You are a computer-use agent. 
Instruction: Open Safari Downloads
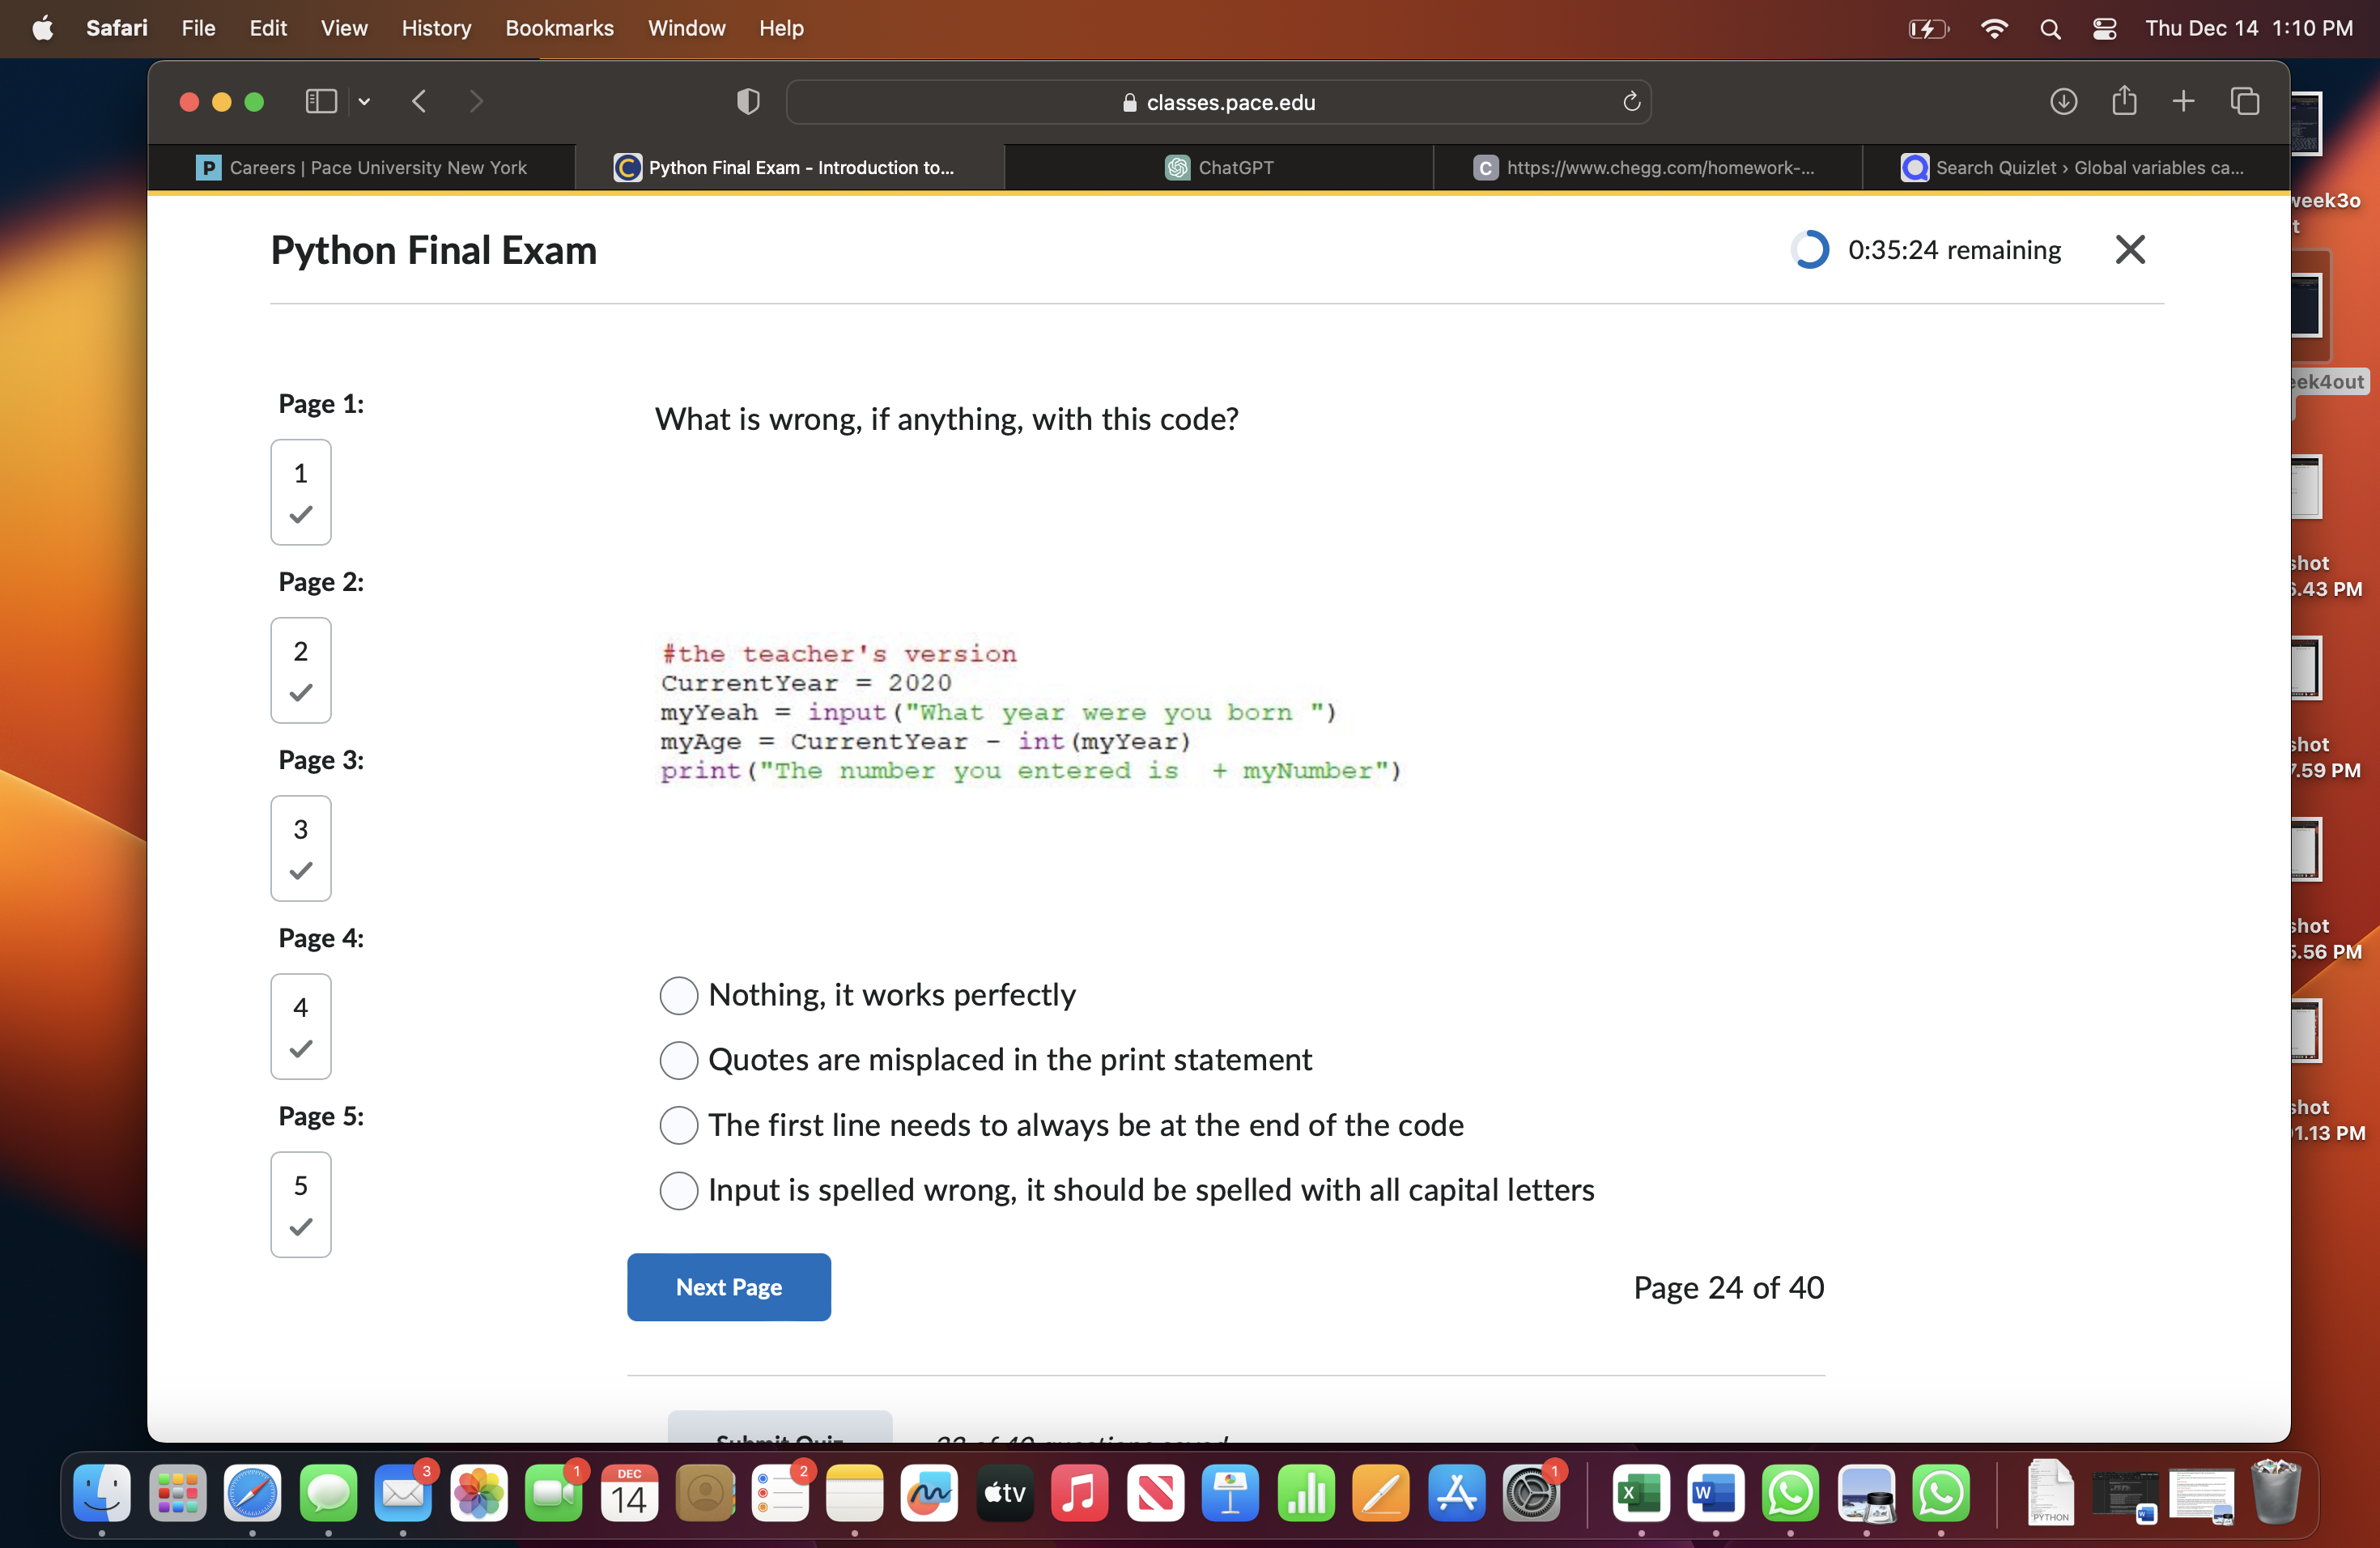point(2063,101)
